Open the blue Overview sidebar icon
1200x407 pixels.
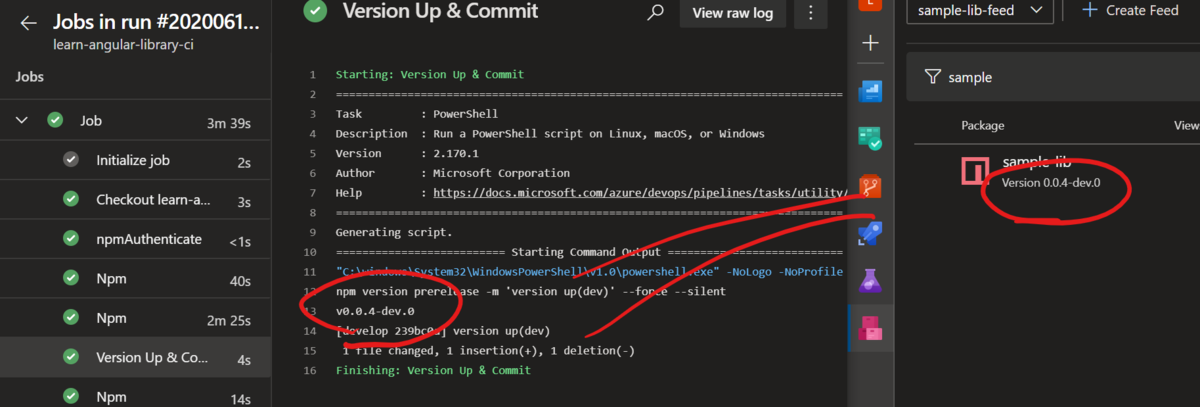[x=870, y=91]
